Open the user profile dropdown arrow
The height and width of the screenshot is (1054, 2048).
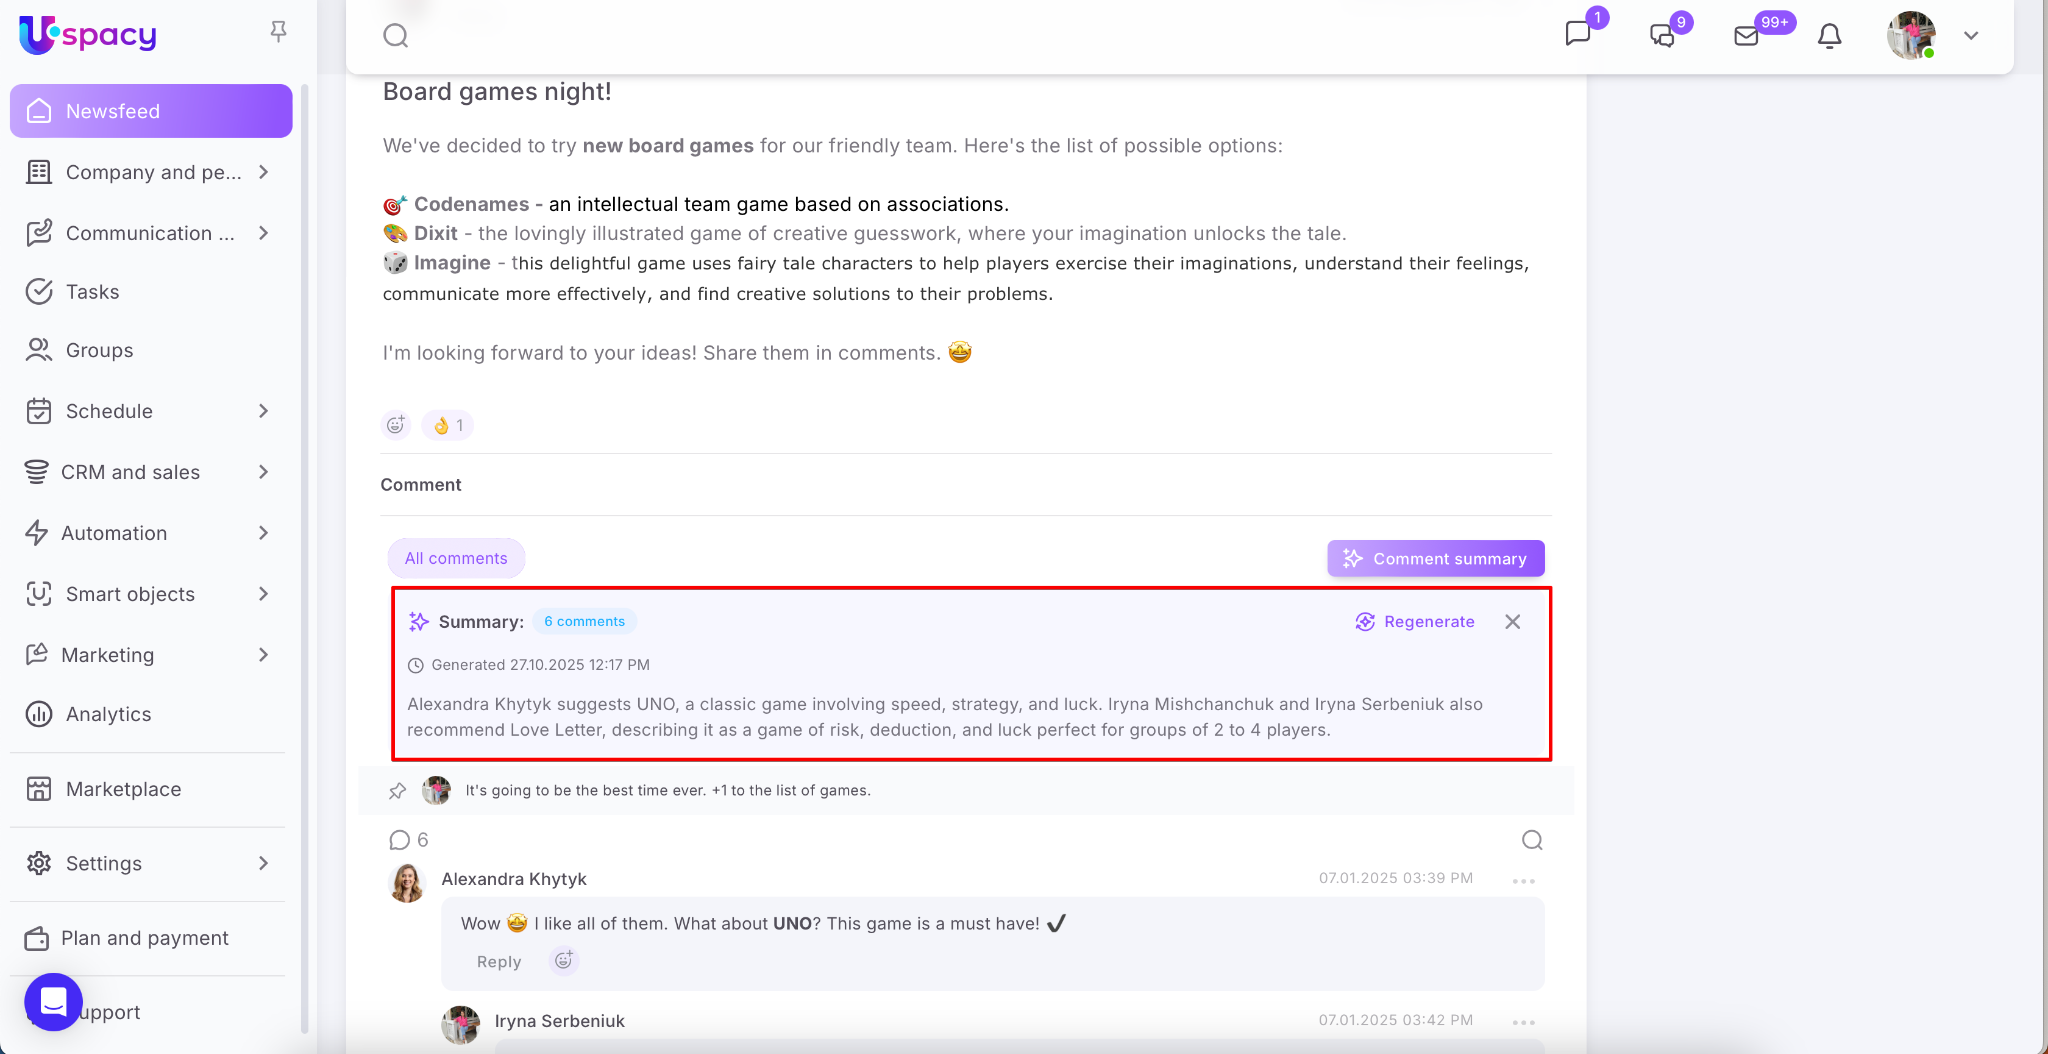[1971, 36]
